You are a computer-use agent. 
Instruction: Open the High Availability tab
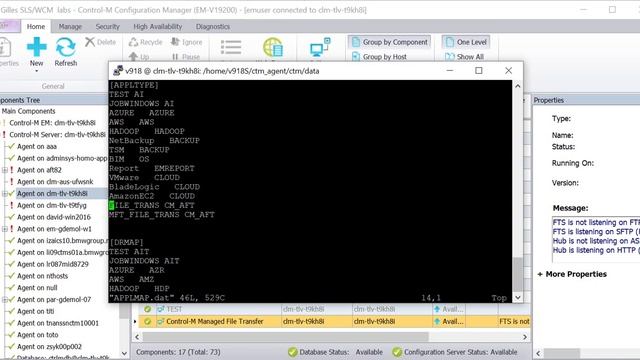point(158,27)
